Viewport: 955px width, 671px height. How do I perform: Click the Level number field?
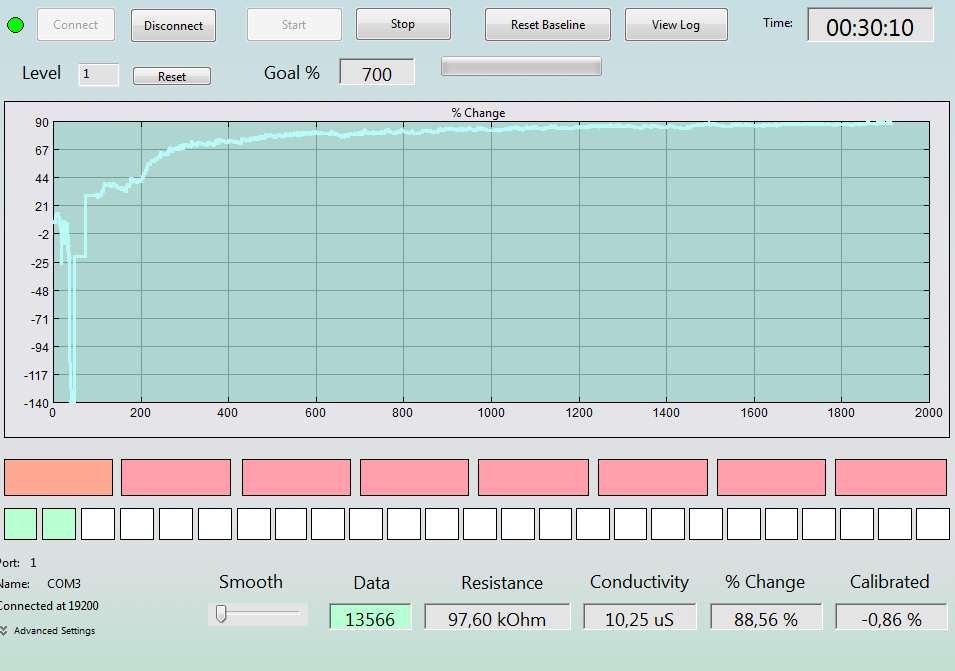(98, 74)
